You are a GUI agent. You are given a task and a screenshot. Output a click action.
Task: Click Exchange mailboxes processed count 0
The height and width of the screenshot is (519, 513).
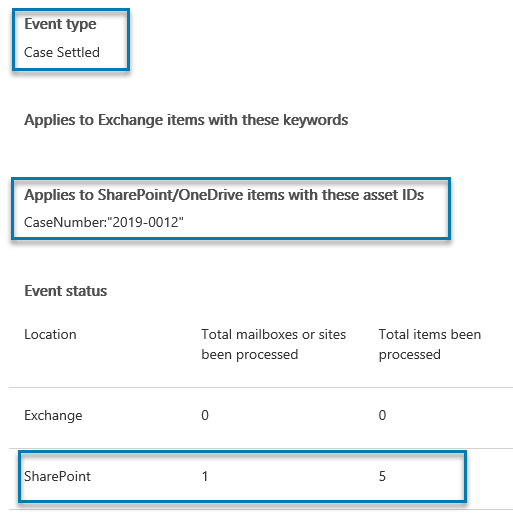click(x=205, y=415)
